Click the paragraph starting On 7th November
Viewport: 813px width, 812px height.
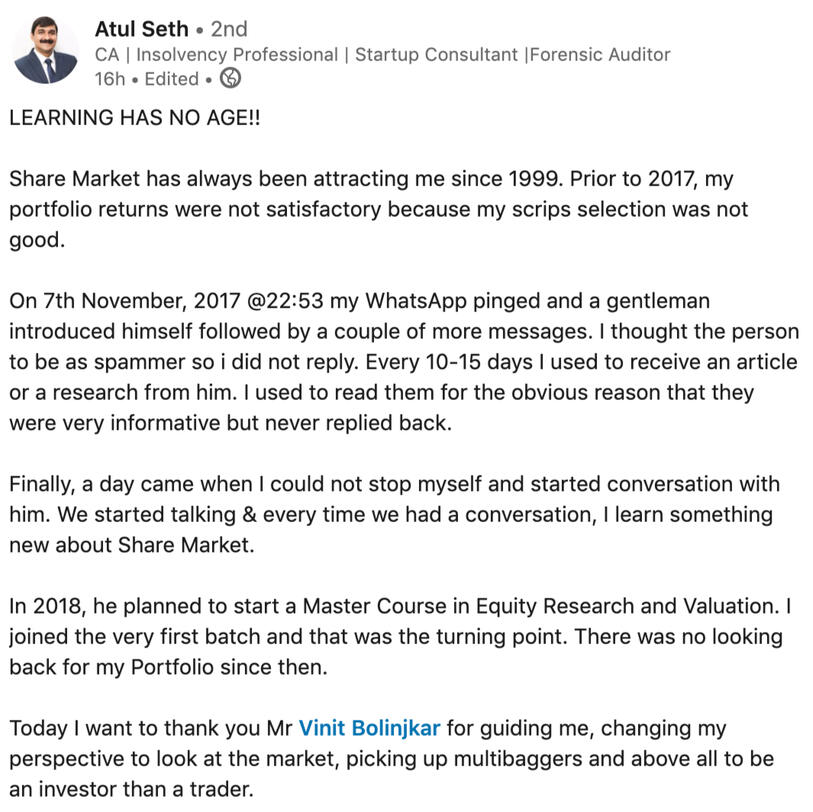(400, 361)
